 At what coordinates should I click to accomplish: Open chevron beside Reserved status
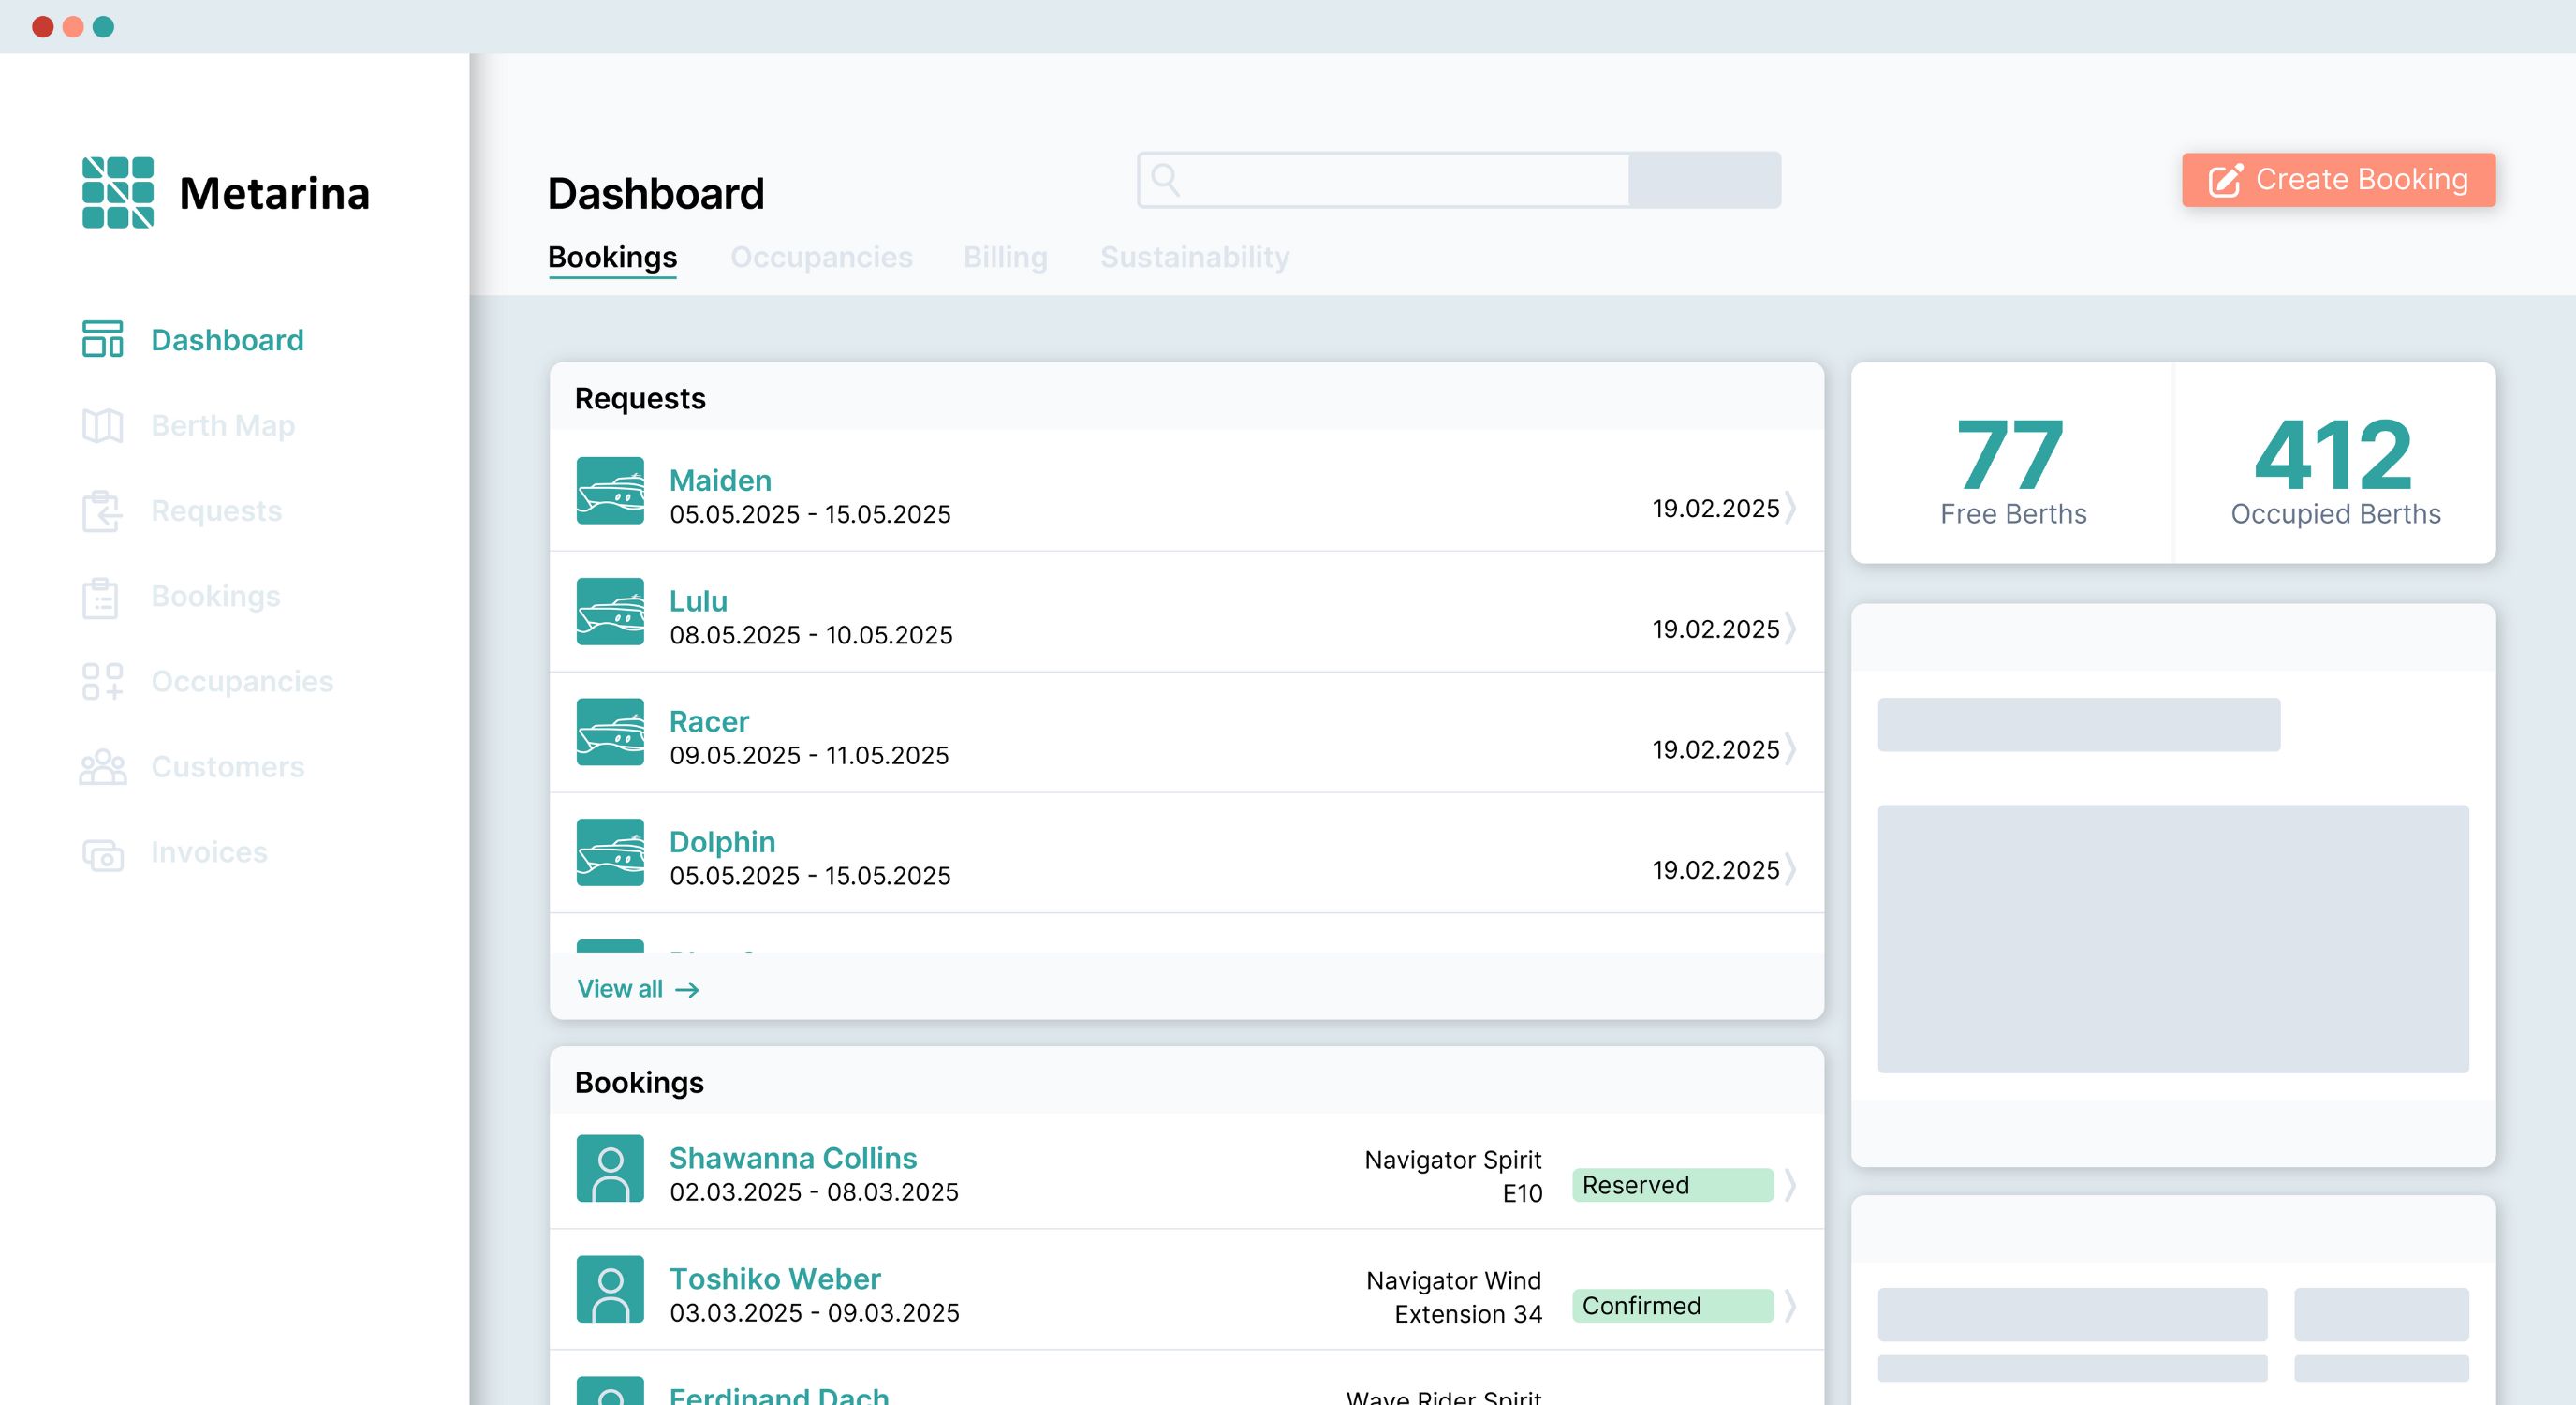[1791, 1185]
